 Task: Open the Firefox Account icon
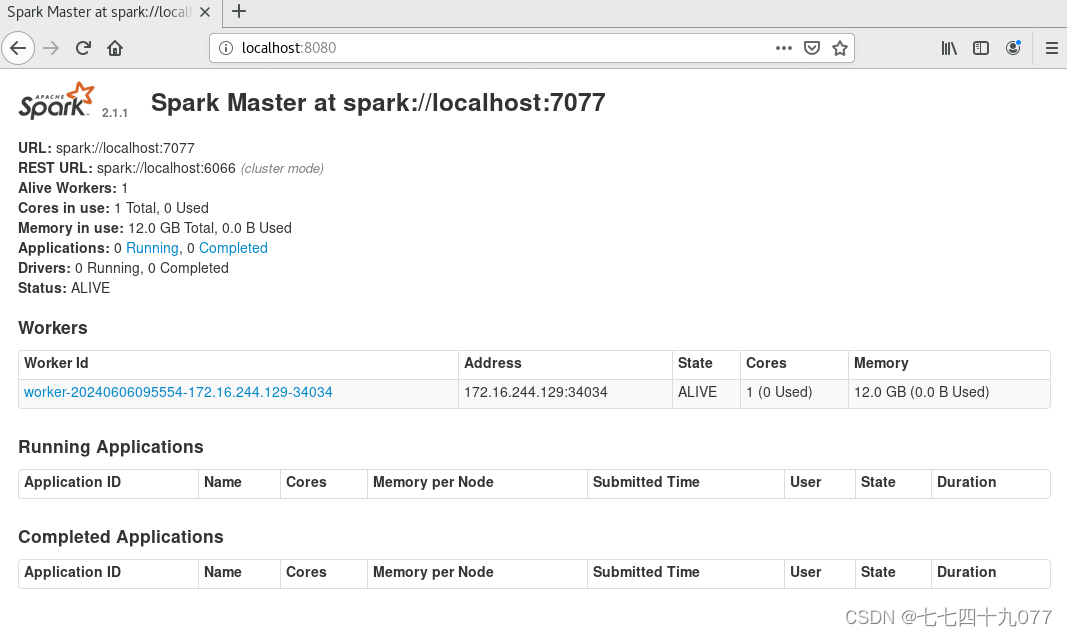(x=1013, y=47)
